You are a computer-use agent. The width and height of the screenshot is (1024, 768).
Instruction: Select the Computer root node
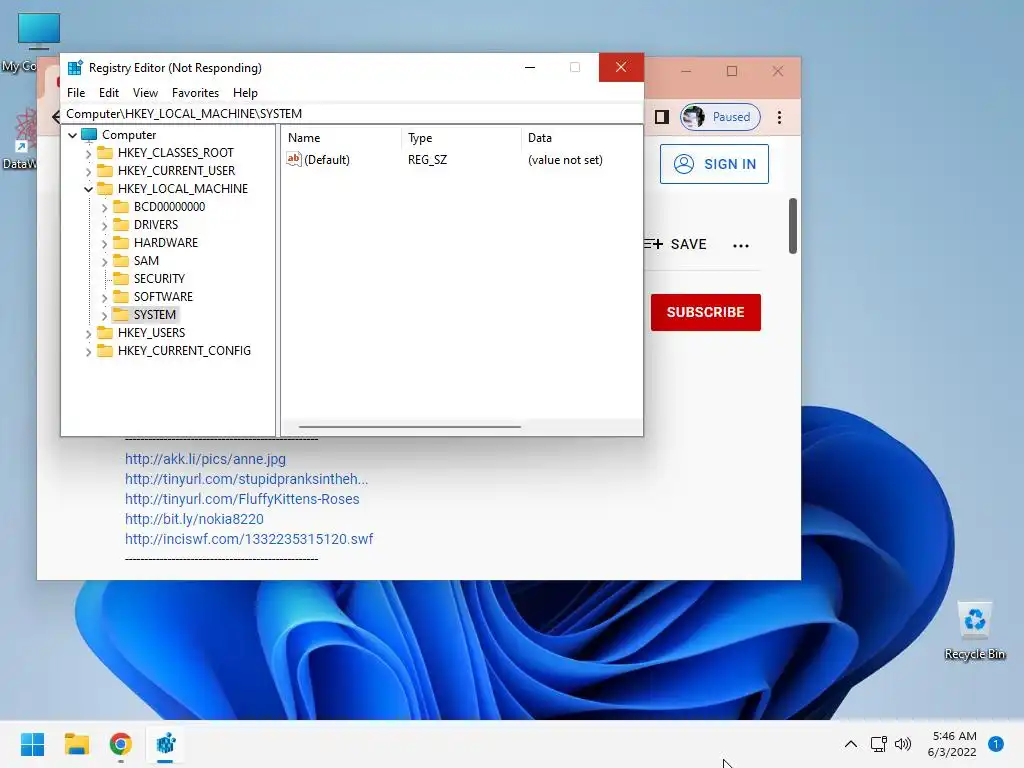pyautogui.click(x=129, y=135)
